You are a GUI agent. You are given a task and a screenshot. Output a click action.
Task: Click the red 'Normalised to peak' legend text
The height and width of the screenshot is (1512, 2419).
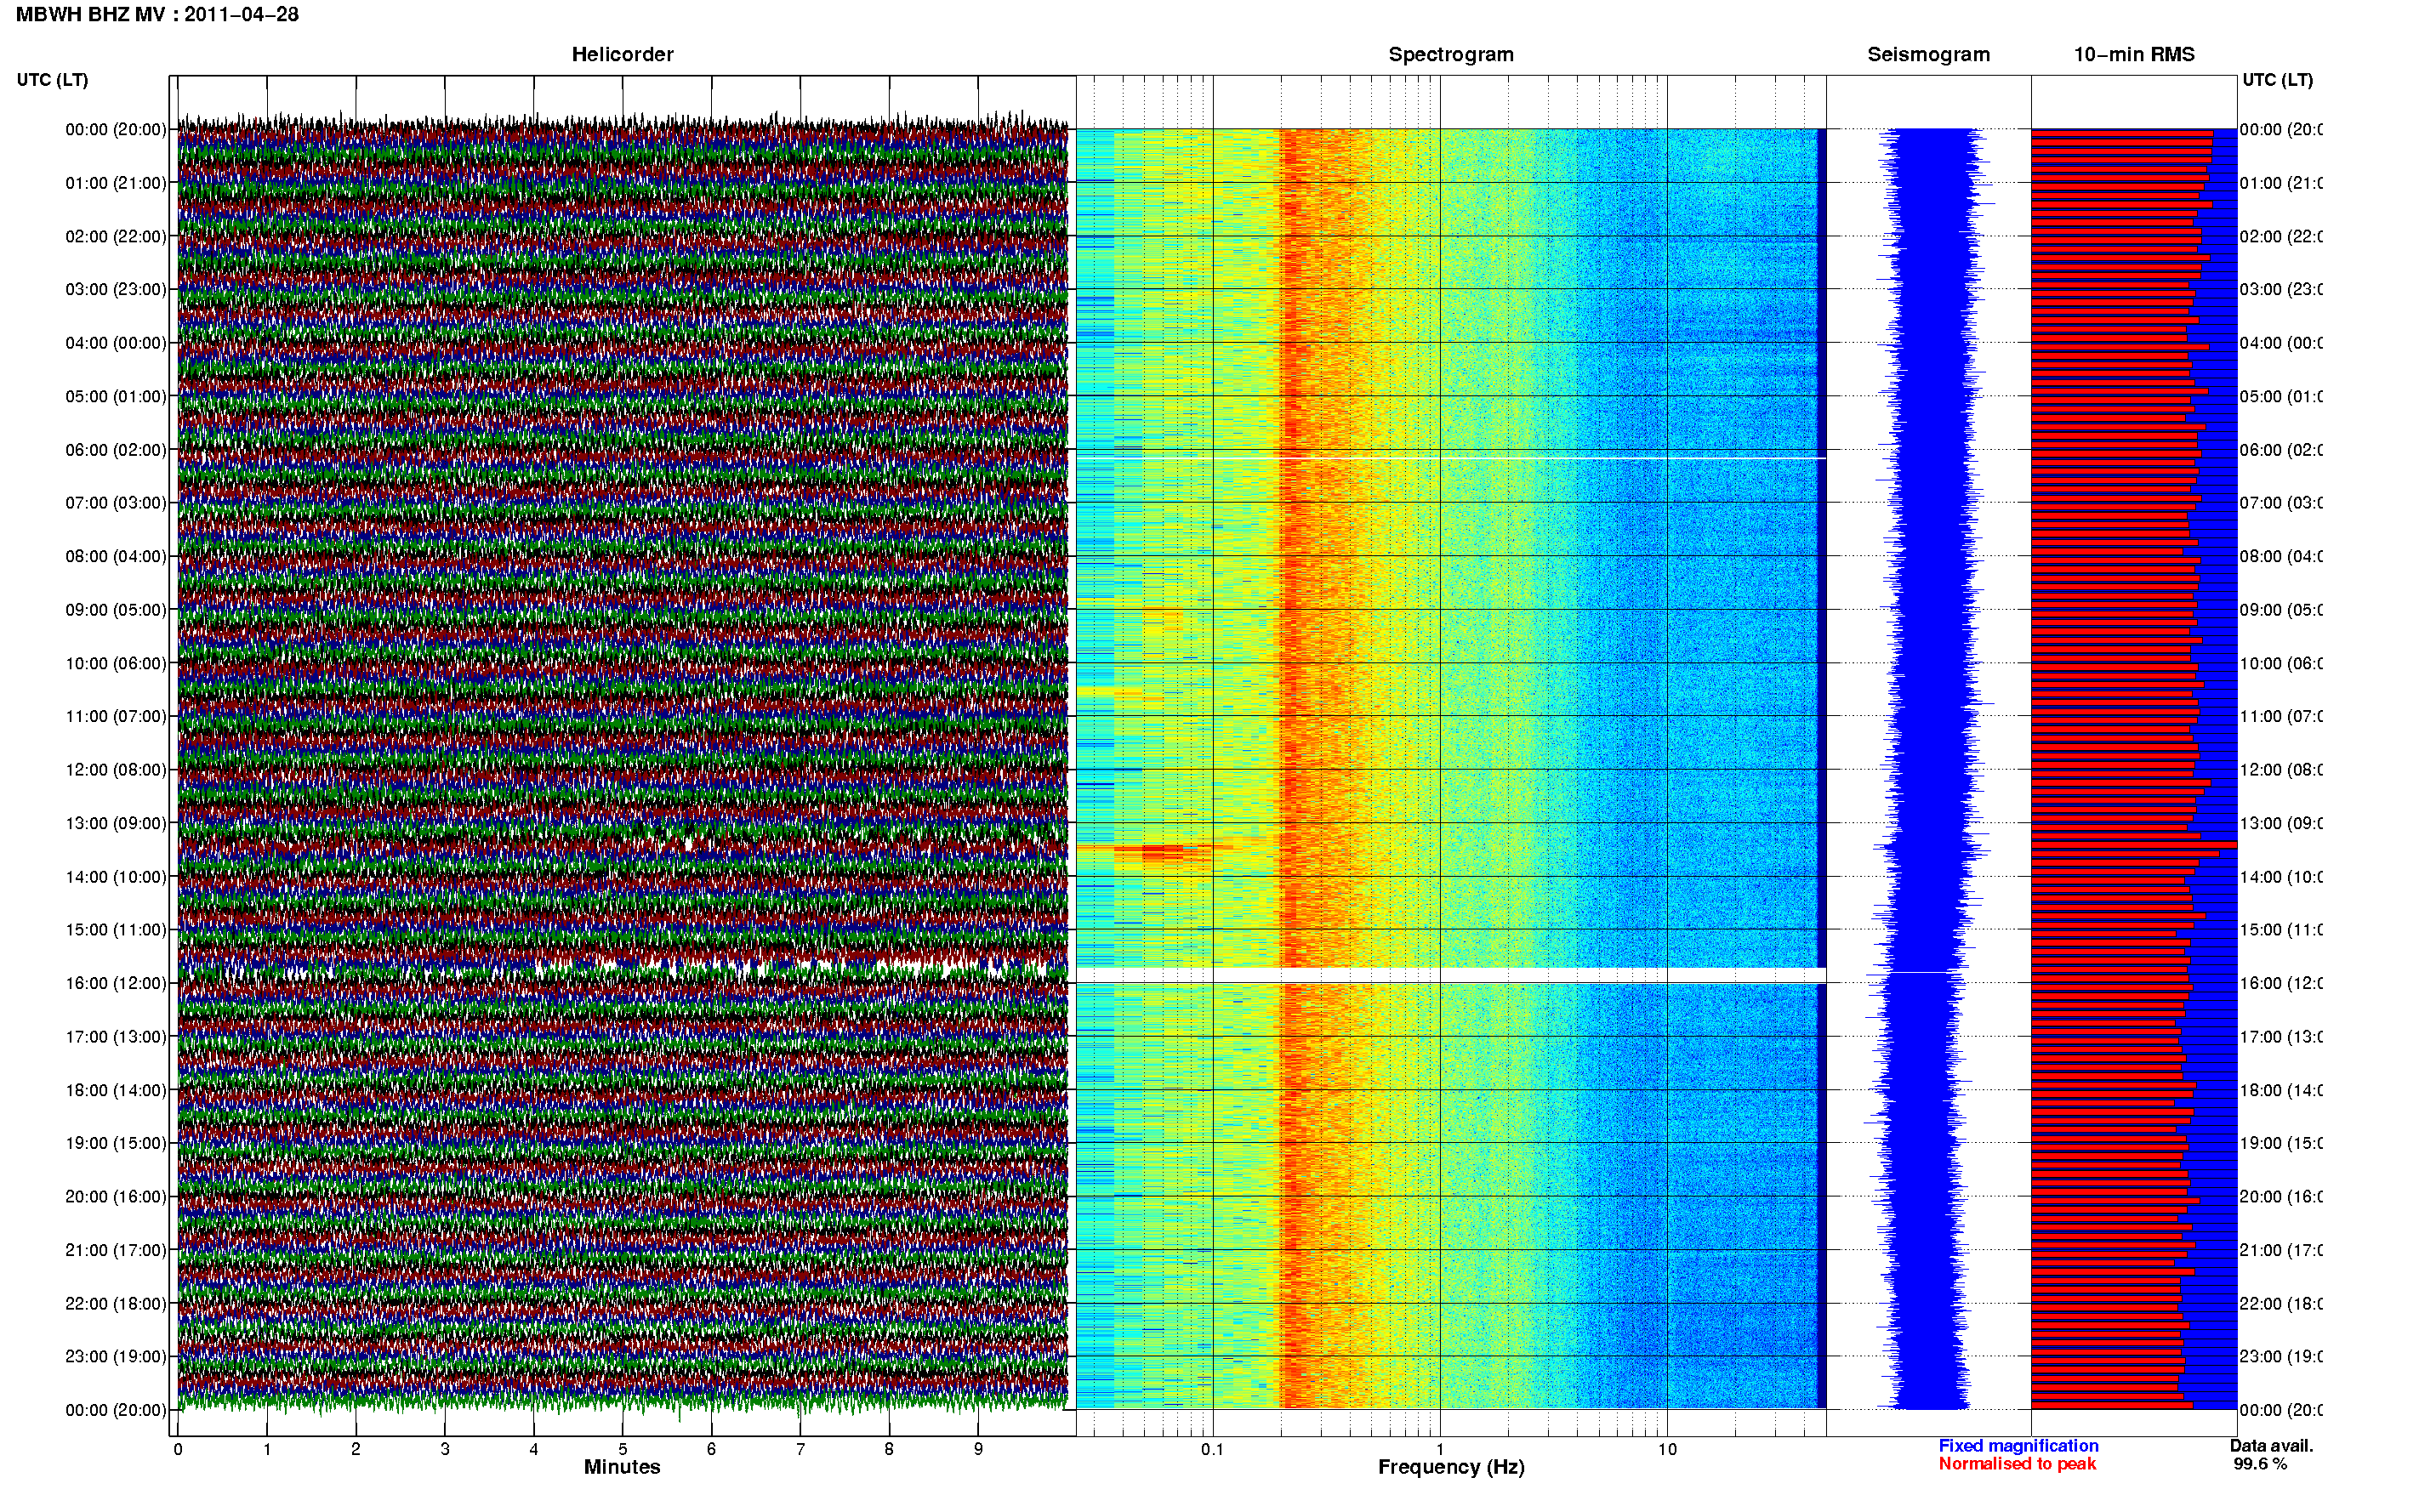pos(2017,1464)
